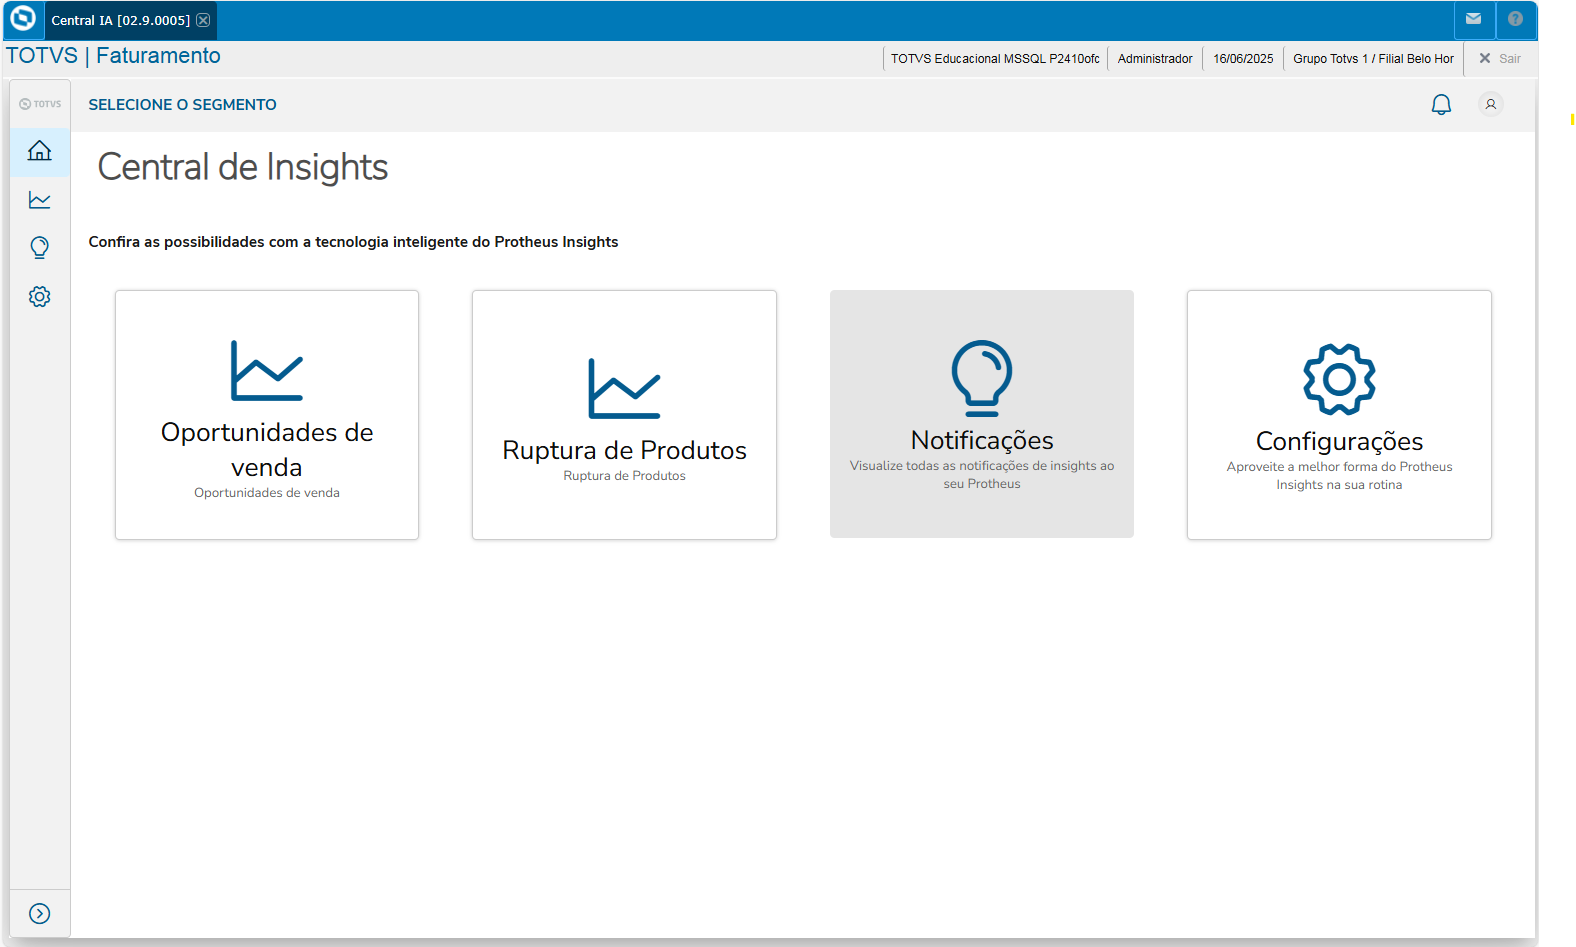The width and height of the screenshot is (1576, 947).
Task: Click the TOTVS Educacional MSSQL P2410ofc label
Action: (995, 59)
